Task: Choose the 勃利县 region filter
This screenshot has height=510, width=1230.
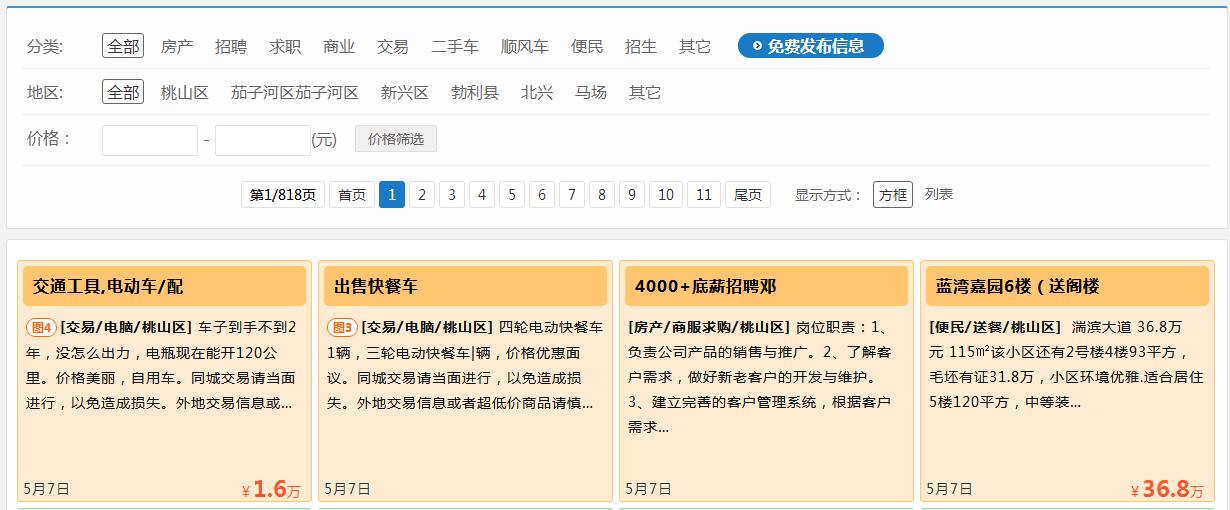Action: point(474,93)
